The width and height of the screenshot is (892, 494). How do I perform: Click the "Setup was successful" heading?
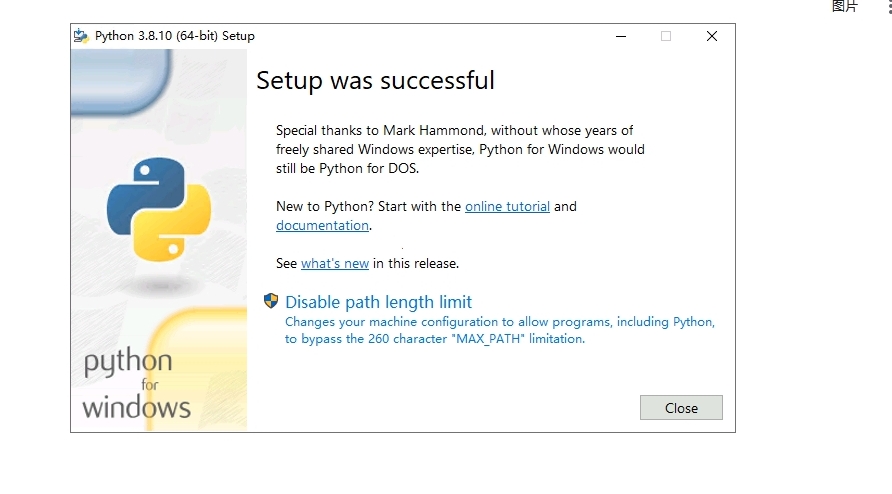point(375,80)
